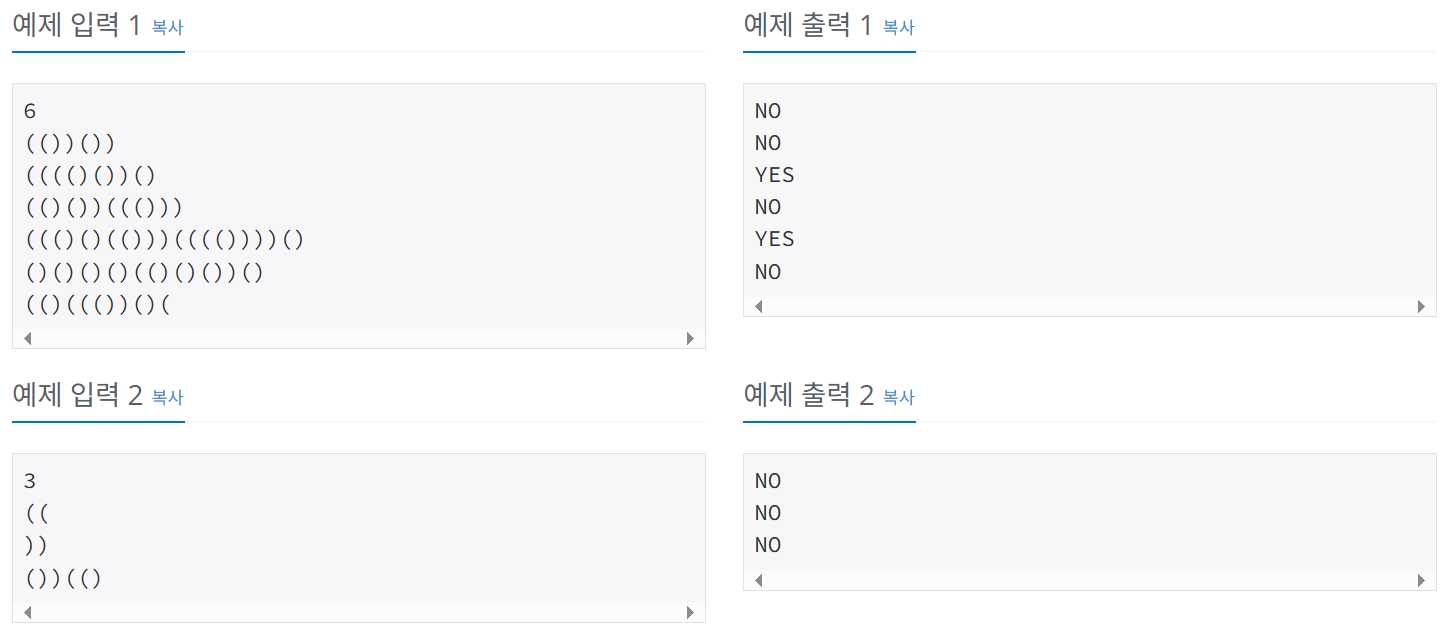This screenshot has height=636, width=1454.
Task: Click the horizontal scrollbar below 예제 출력 2
Action: coord(1090,579)
